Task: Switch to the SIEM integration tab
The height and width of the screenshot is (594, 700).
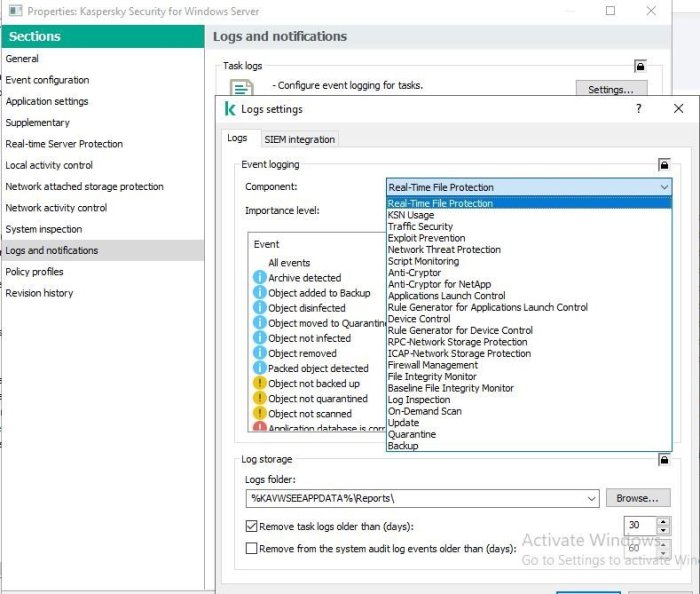Action: [x=299, y=140]
